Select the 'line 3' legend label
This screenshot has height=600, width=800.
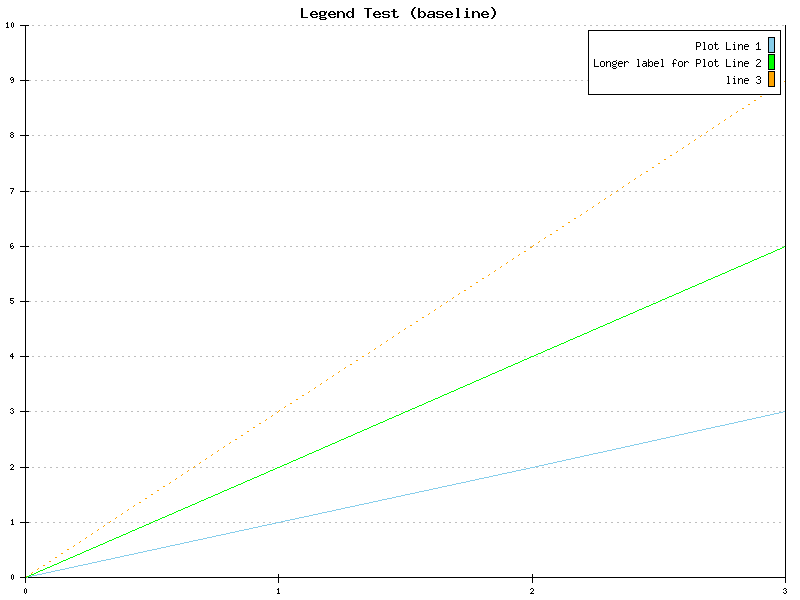click(743, 80)
